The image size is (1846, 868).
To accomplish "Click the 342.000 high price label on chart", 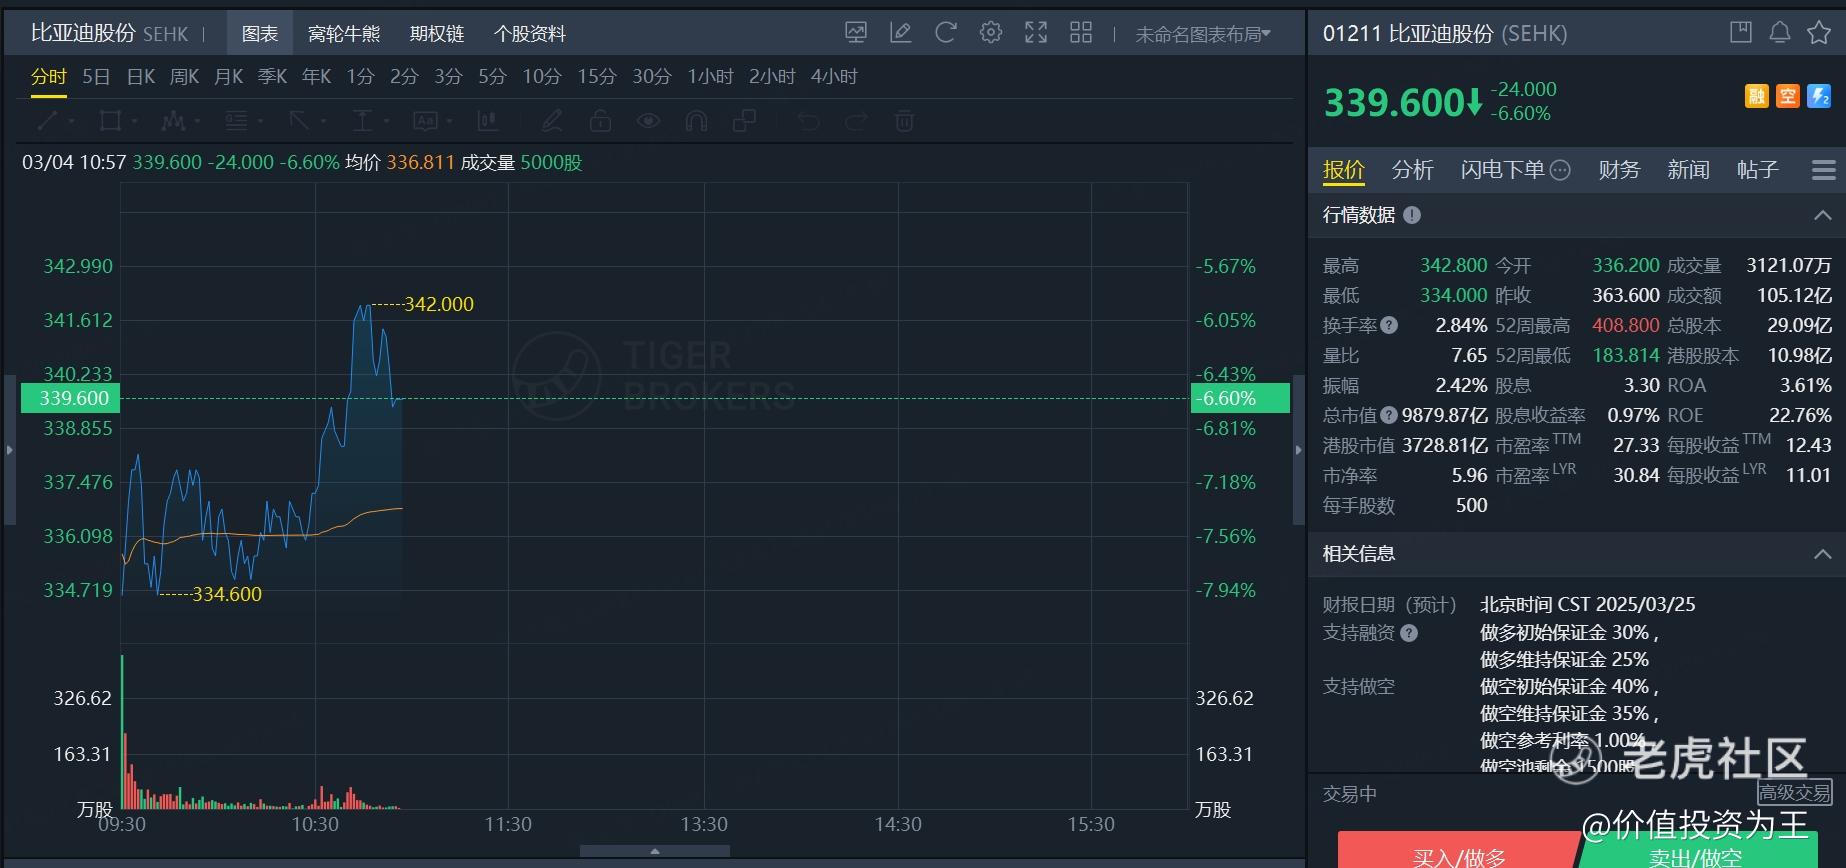I will [x=439, y=304].
